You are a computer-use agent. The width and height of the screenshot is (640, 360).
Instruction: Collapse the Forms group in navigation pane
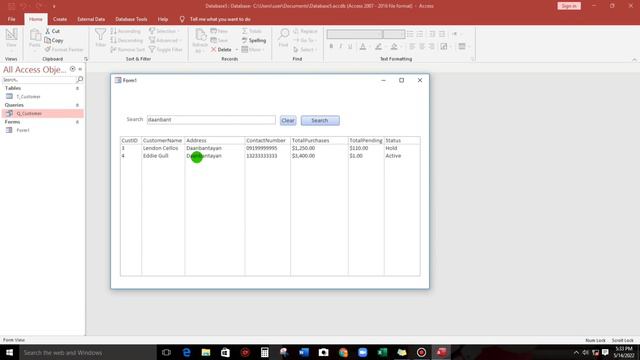click(x=77, y=122)
